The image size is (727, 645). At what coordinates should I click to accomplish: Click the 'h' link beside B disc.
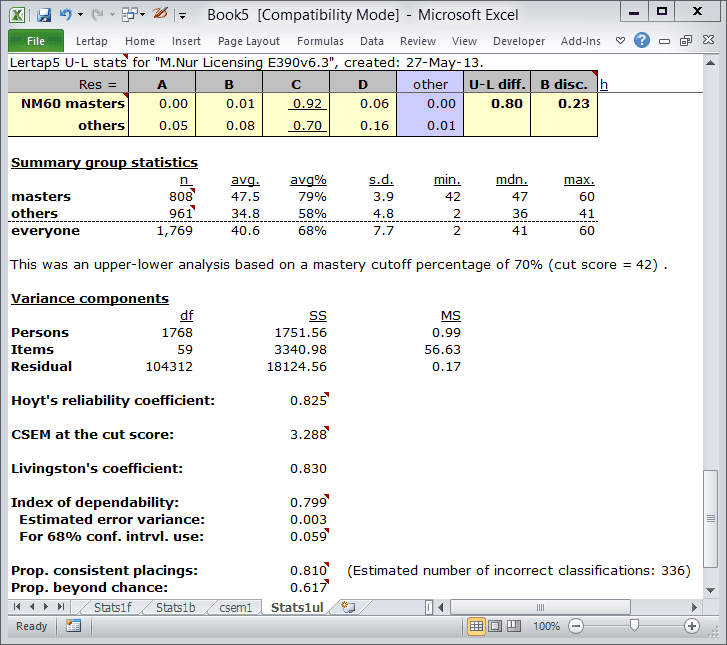click(x=604, y=84)
